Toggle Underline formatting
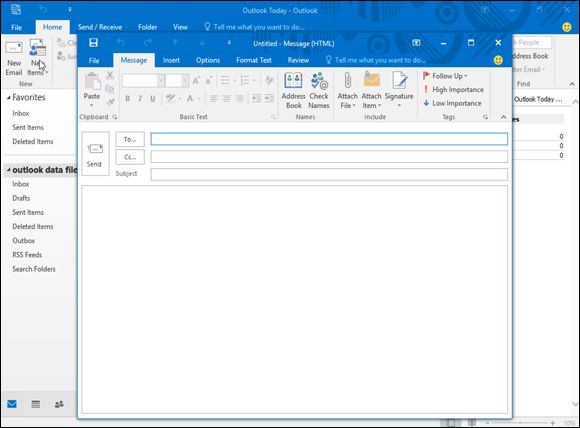This screenshot has height=428, width=580. (152, 98)
